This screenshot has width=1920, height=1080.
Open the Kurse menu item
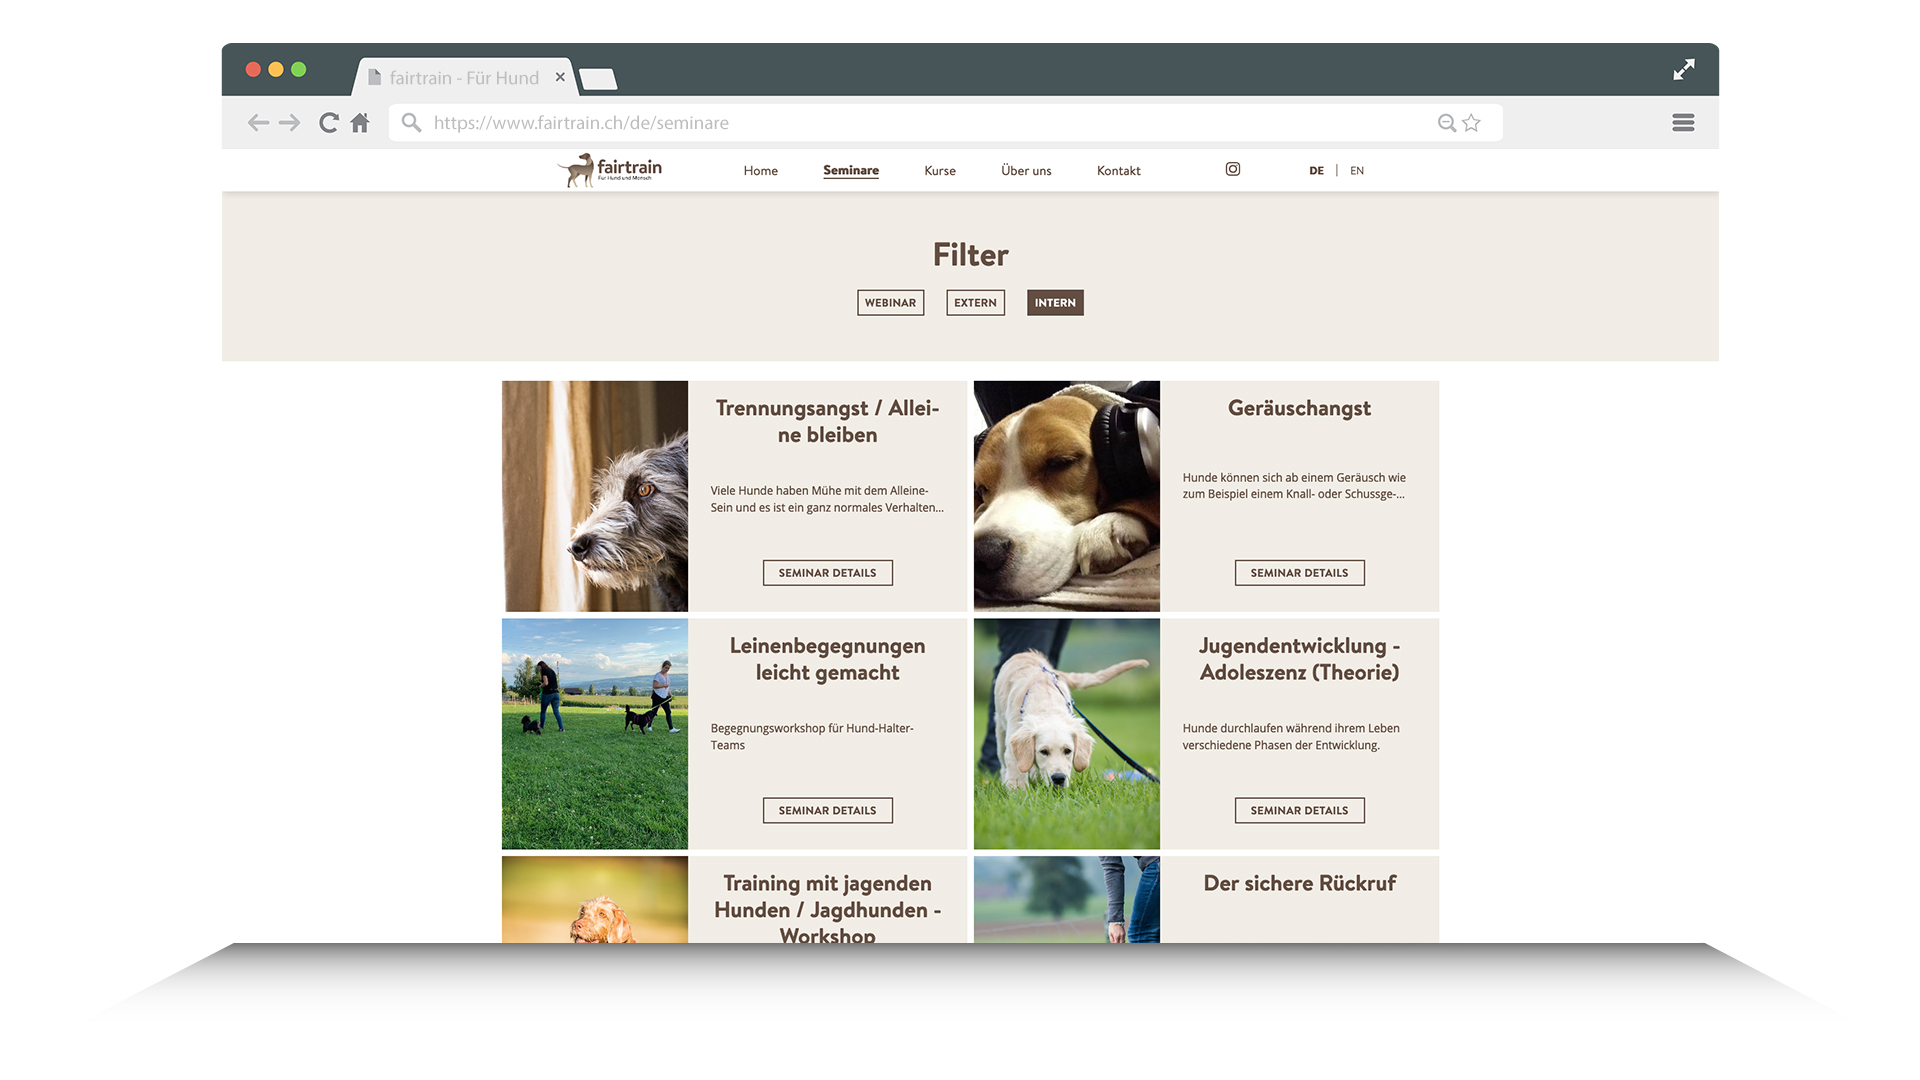[940, 171]
